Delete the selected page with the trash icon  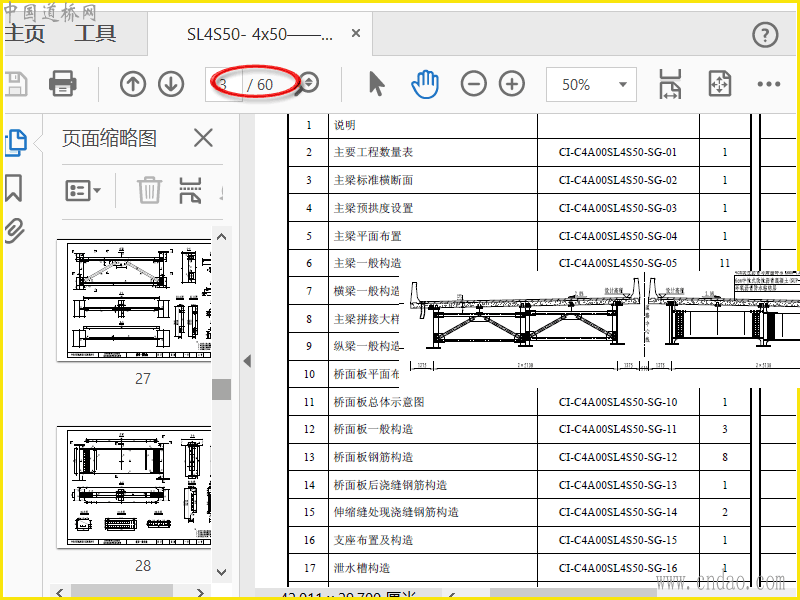coord(149,190)
